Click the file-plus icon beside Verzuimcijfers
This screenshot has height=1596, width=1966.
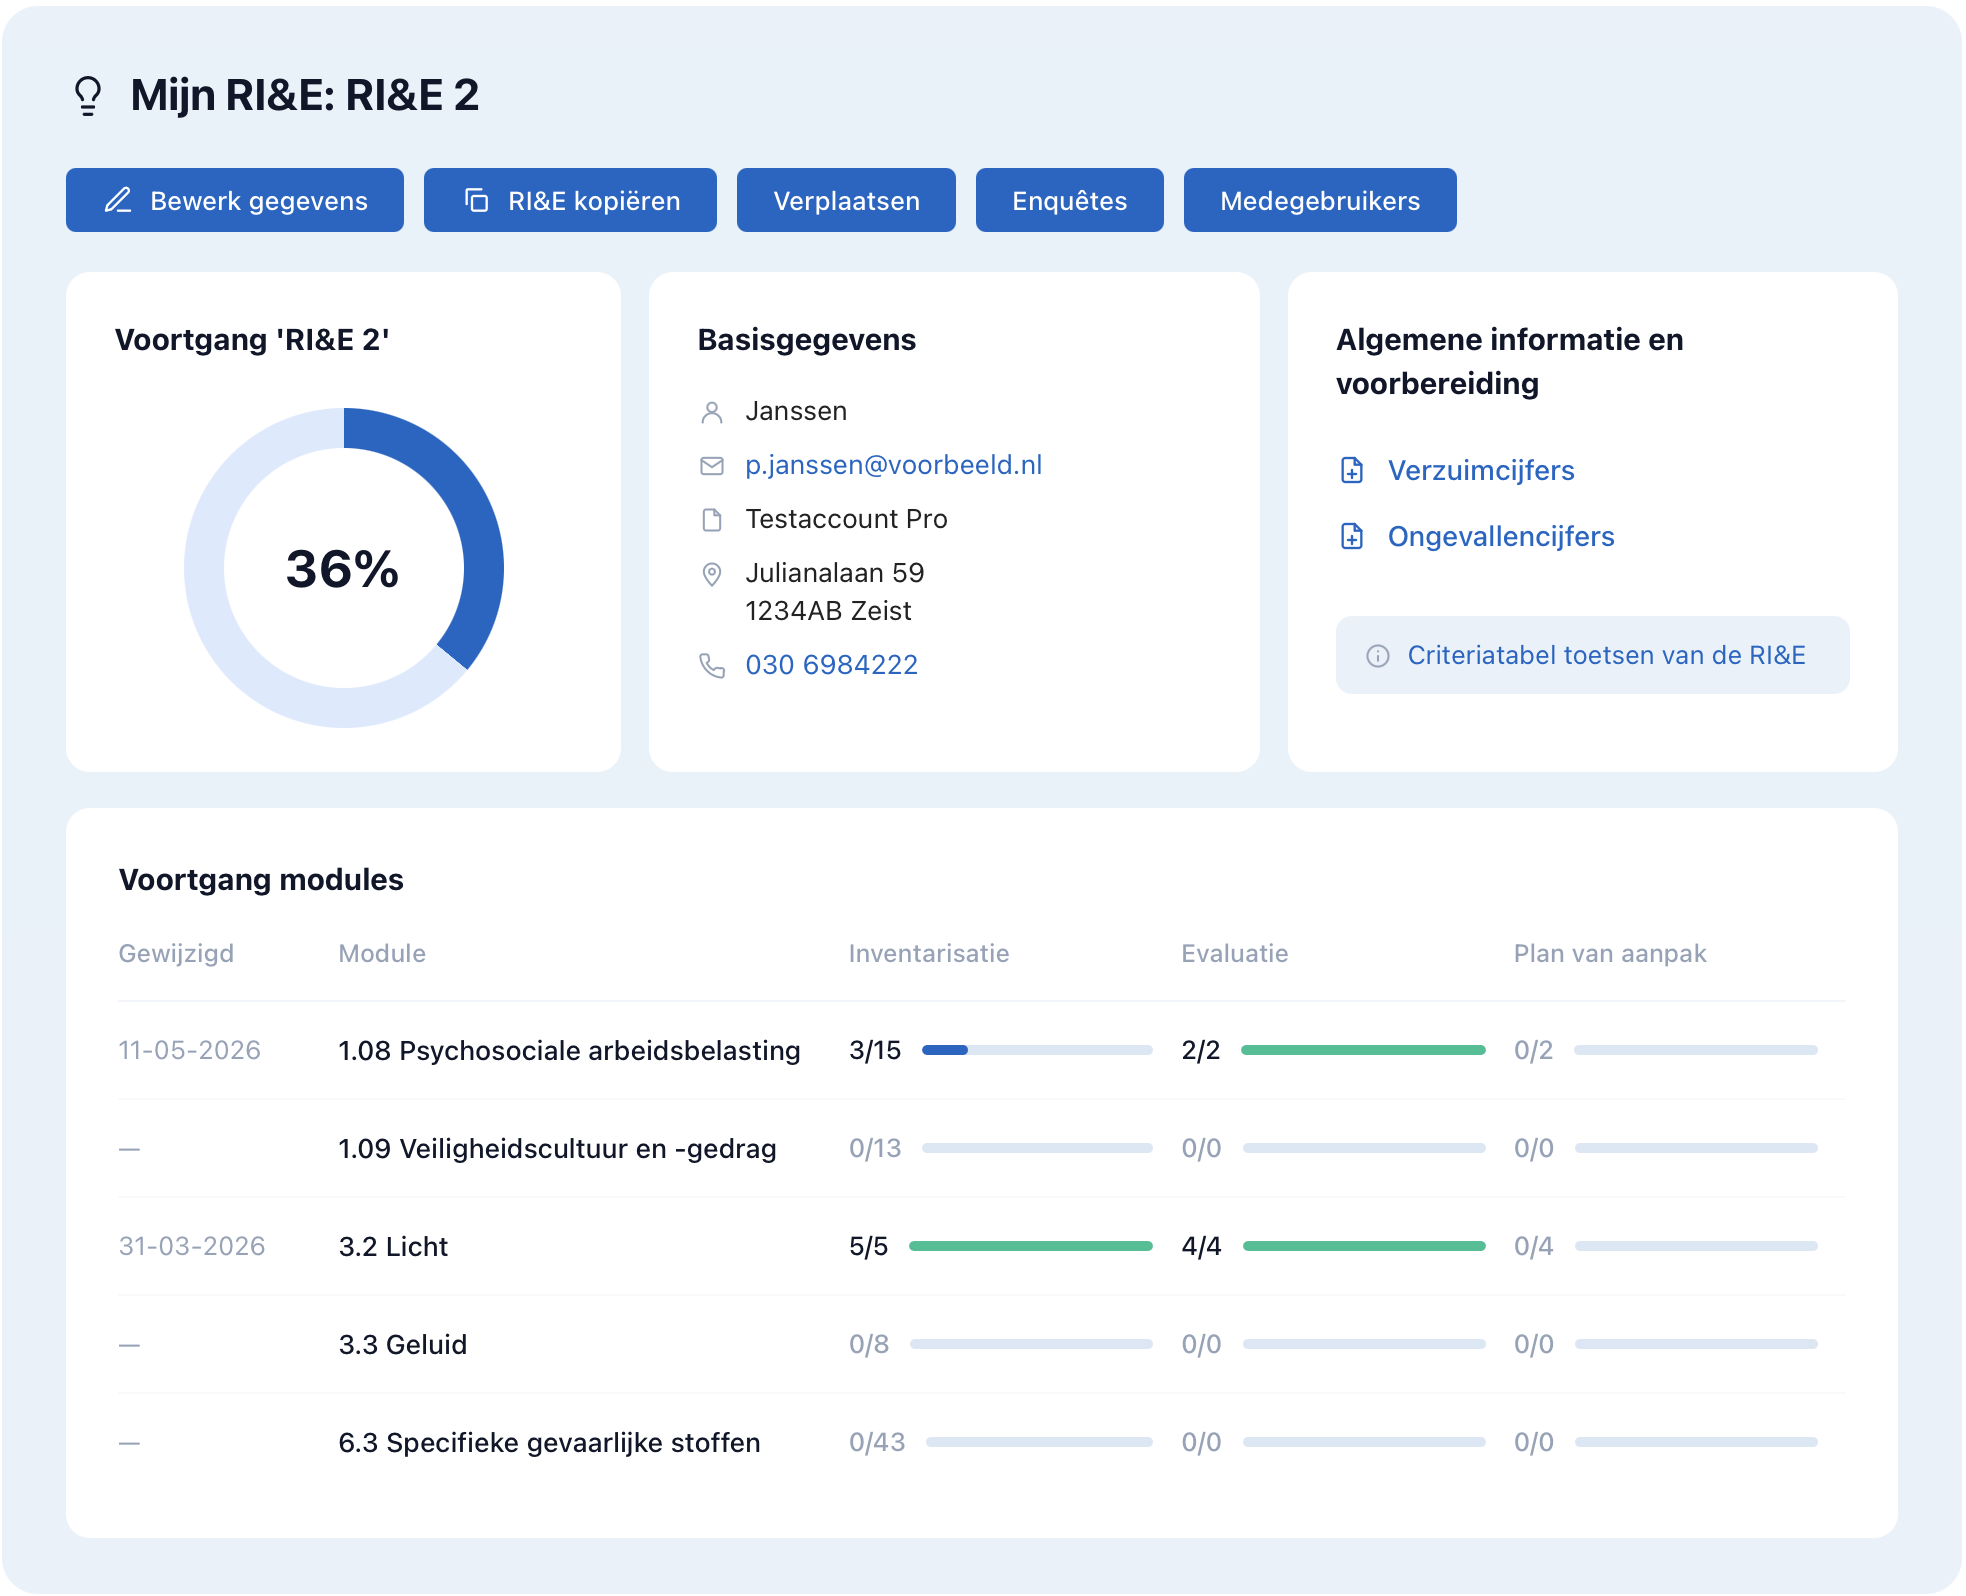tap(1352, 470)
